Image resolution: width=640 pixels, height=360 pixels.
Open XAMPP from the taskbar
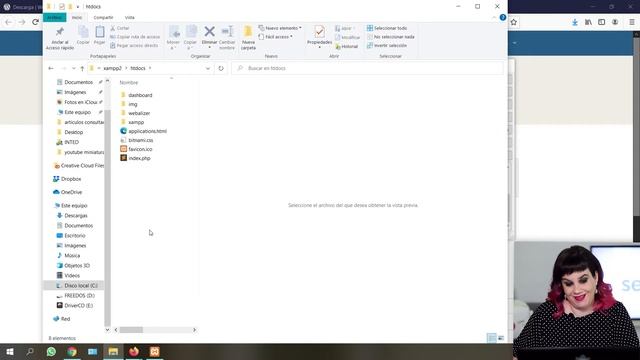pos(155,352)
